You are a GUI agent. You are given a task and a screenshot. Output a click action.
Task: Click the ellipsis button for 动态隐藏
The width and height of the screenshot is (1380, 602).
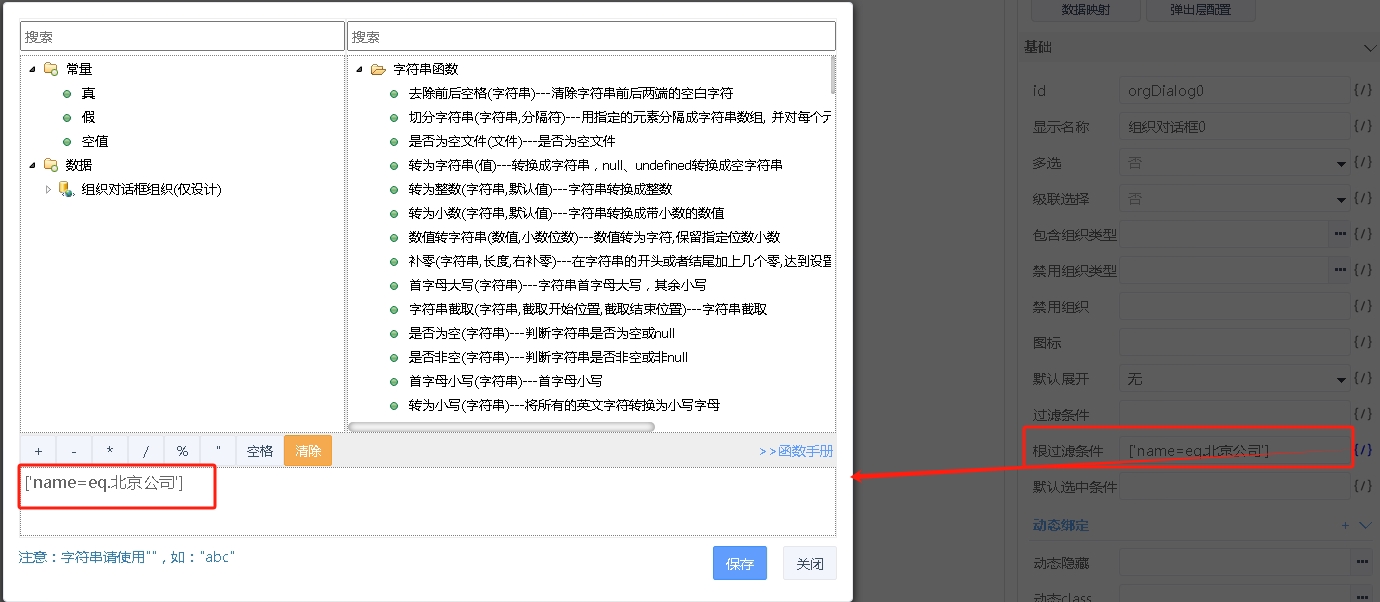[x=1362, y=561]
